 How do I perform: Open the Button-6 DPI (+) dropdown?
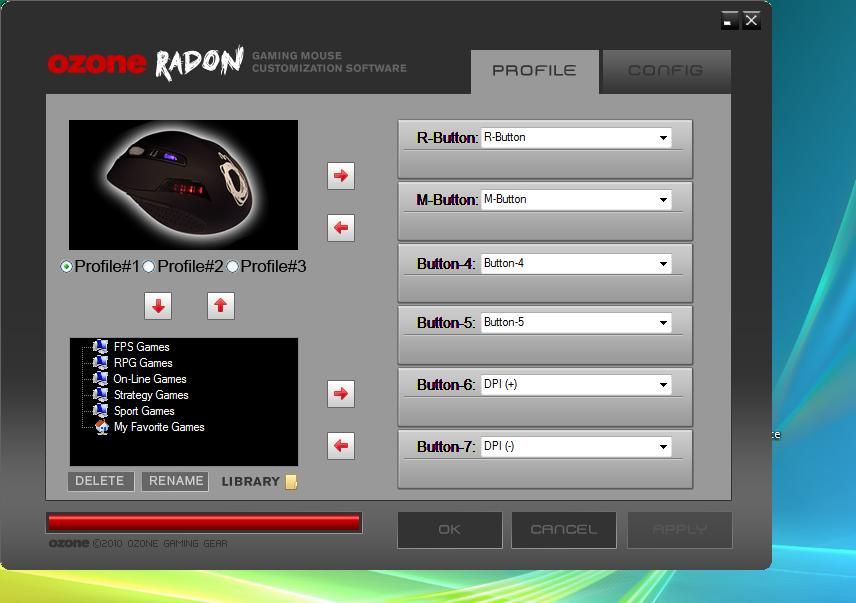point(576,385)
